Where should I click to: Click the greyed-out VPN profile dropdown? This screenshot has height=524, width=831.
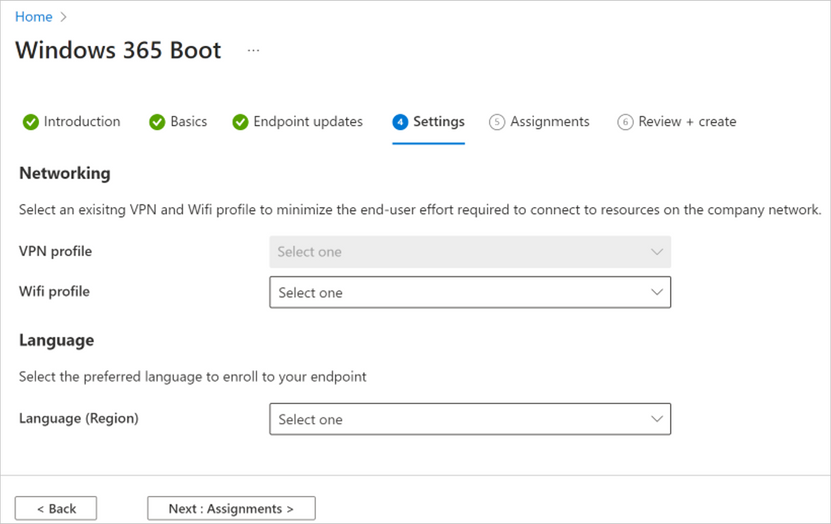coord(469,252)
